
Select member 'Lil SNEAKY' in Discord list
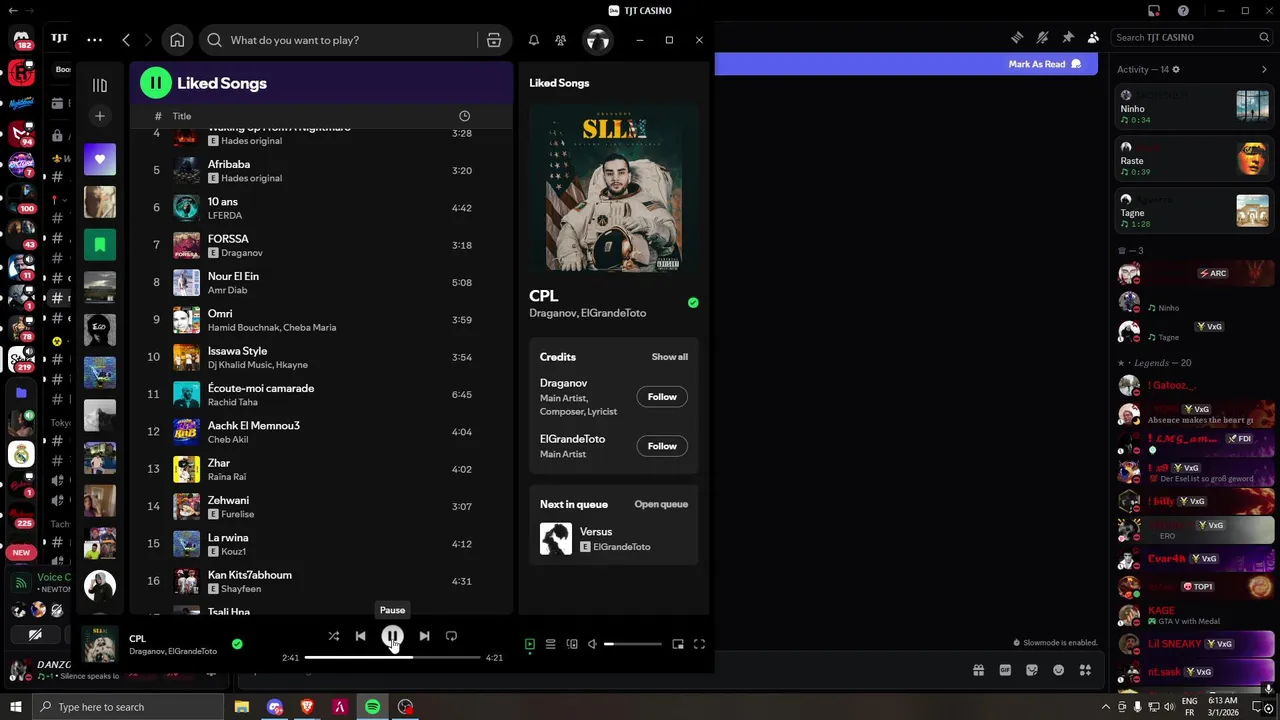[x=1195, y=643]
